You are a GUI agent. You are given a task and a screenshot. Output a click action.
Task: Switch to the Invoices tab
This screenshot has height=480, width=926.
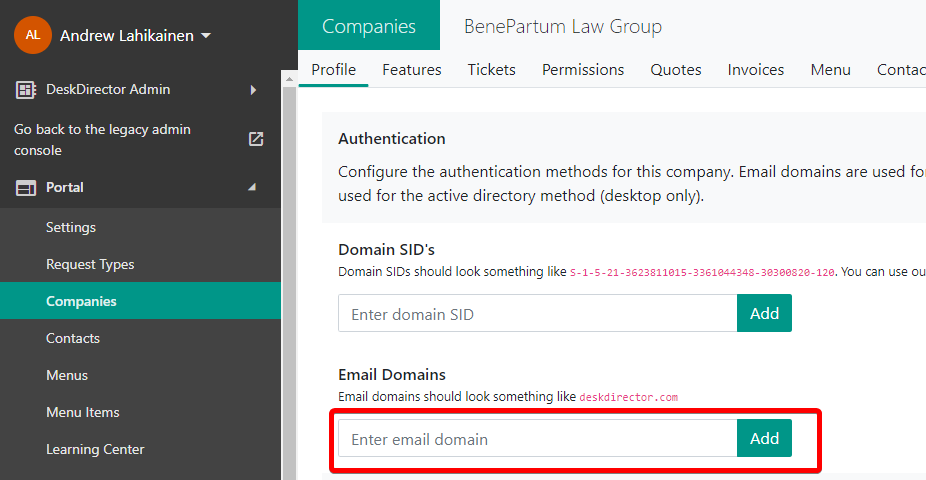point(755,70)
